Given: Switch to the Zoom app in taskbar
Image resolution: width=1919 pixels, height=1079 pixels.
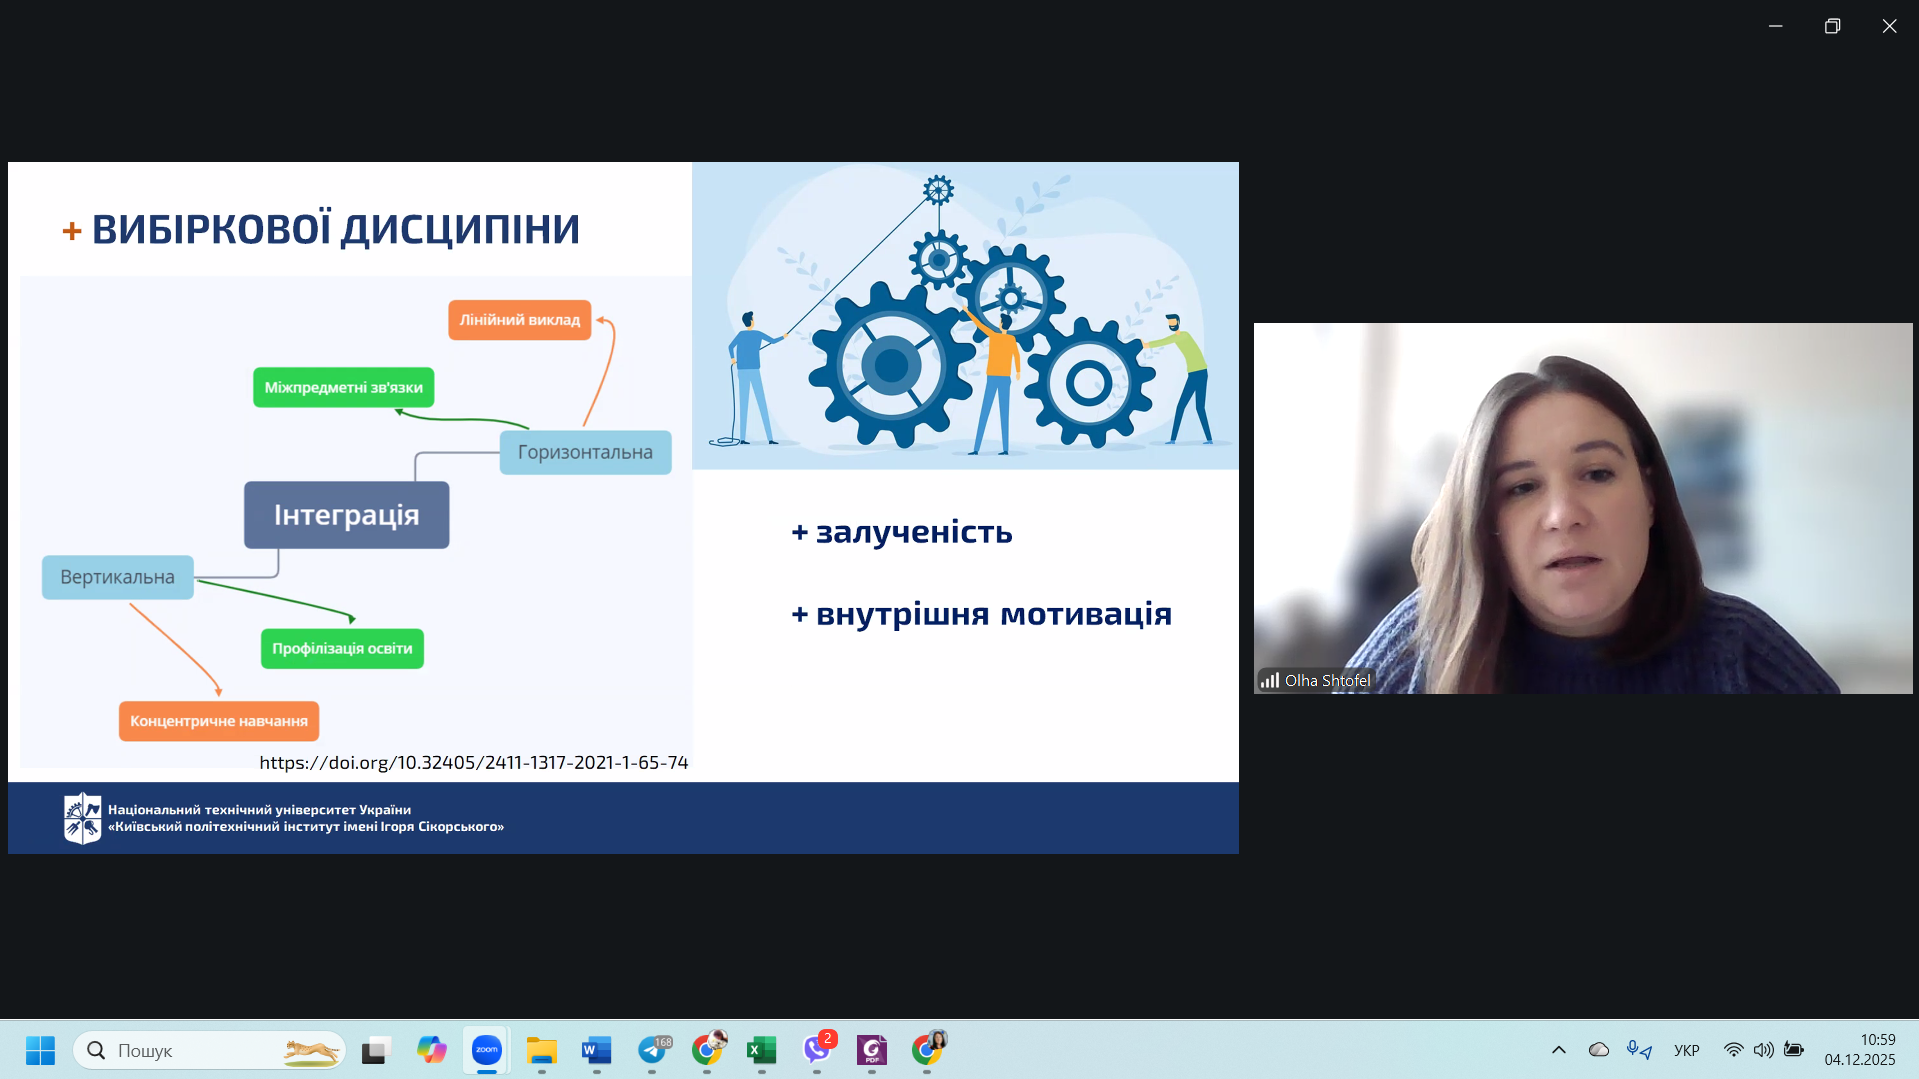Looking at the screenshot, I should 487,1050.
